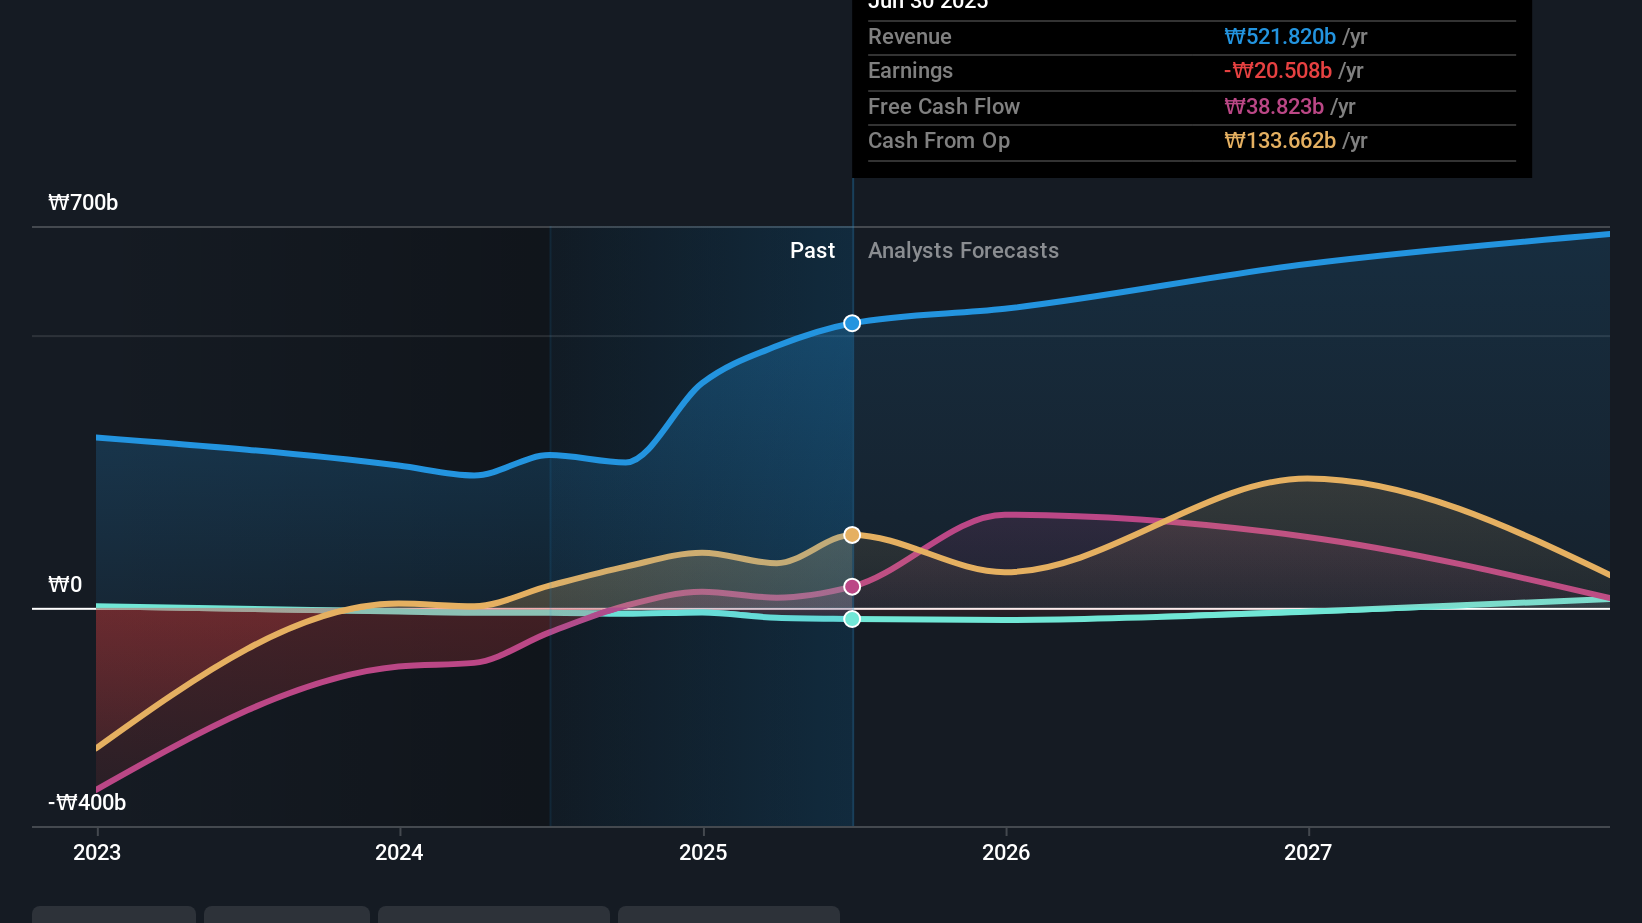Click the Revenue value ₩521.820b in tooltip
The width and height of the screenshot is (1642, 923).
click(x=1280, y=37)
